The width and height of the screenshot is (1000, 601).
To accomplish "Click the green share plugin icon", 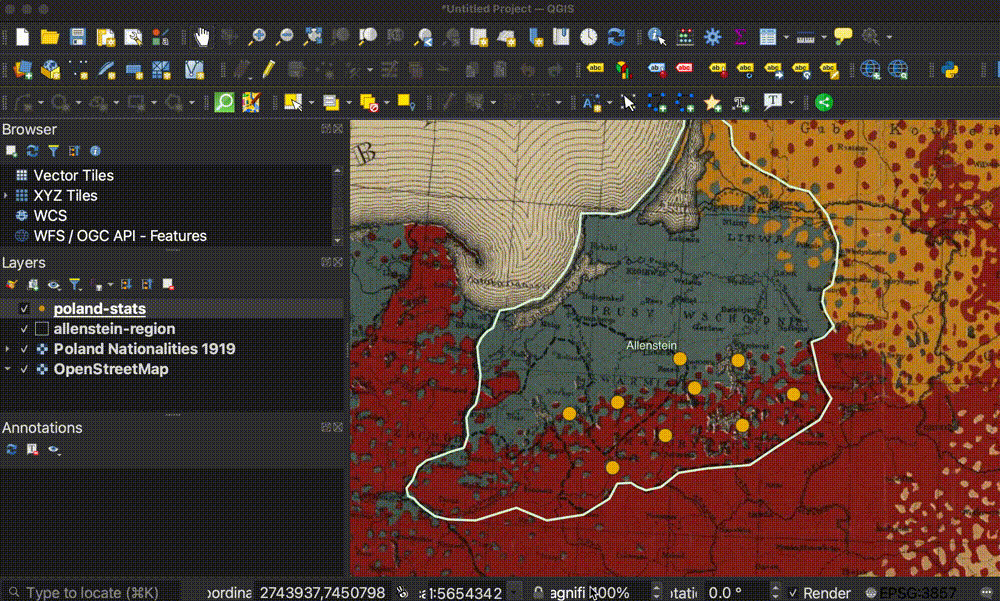I will 824,102.
